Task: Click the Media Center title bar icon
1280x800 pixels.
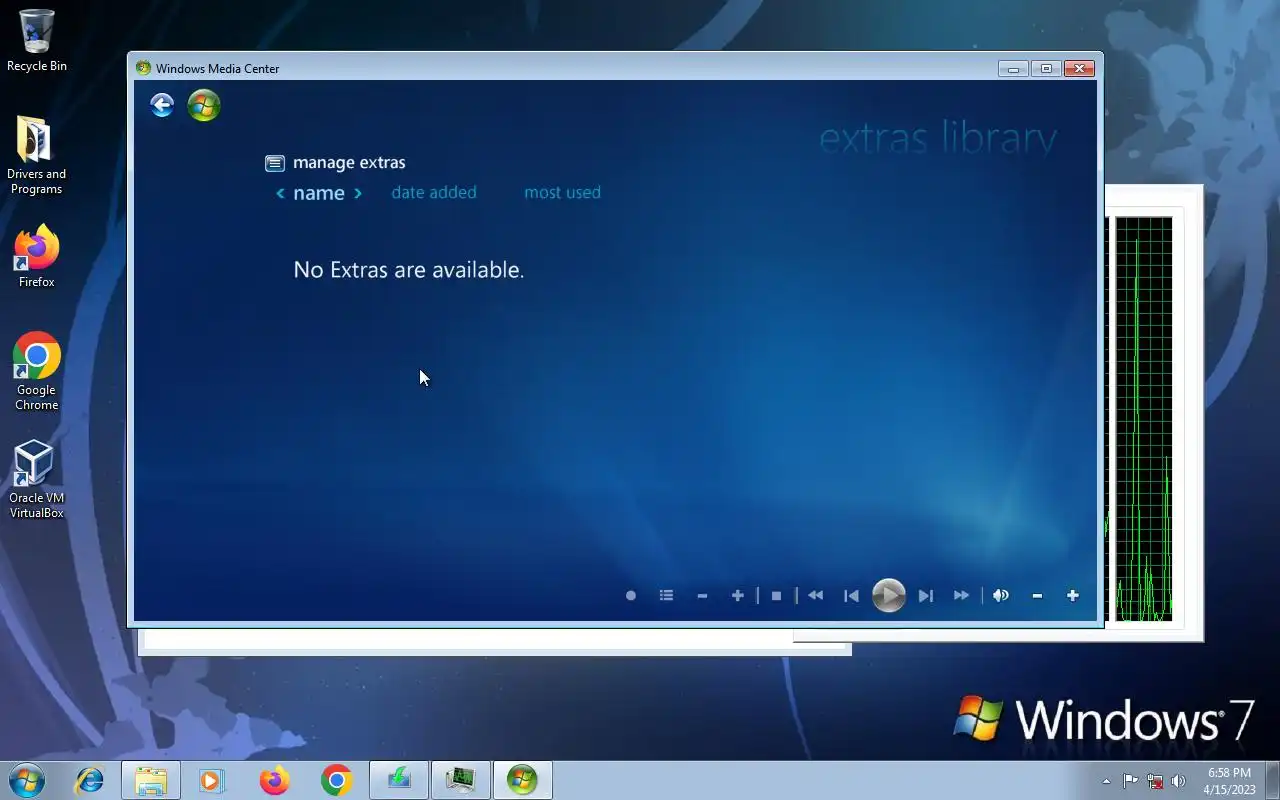Action: point(143,68)
